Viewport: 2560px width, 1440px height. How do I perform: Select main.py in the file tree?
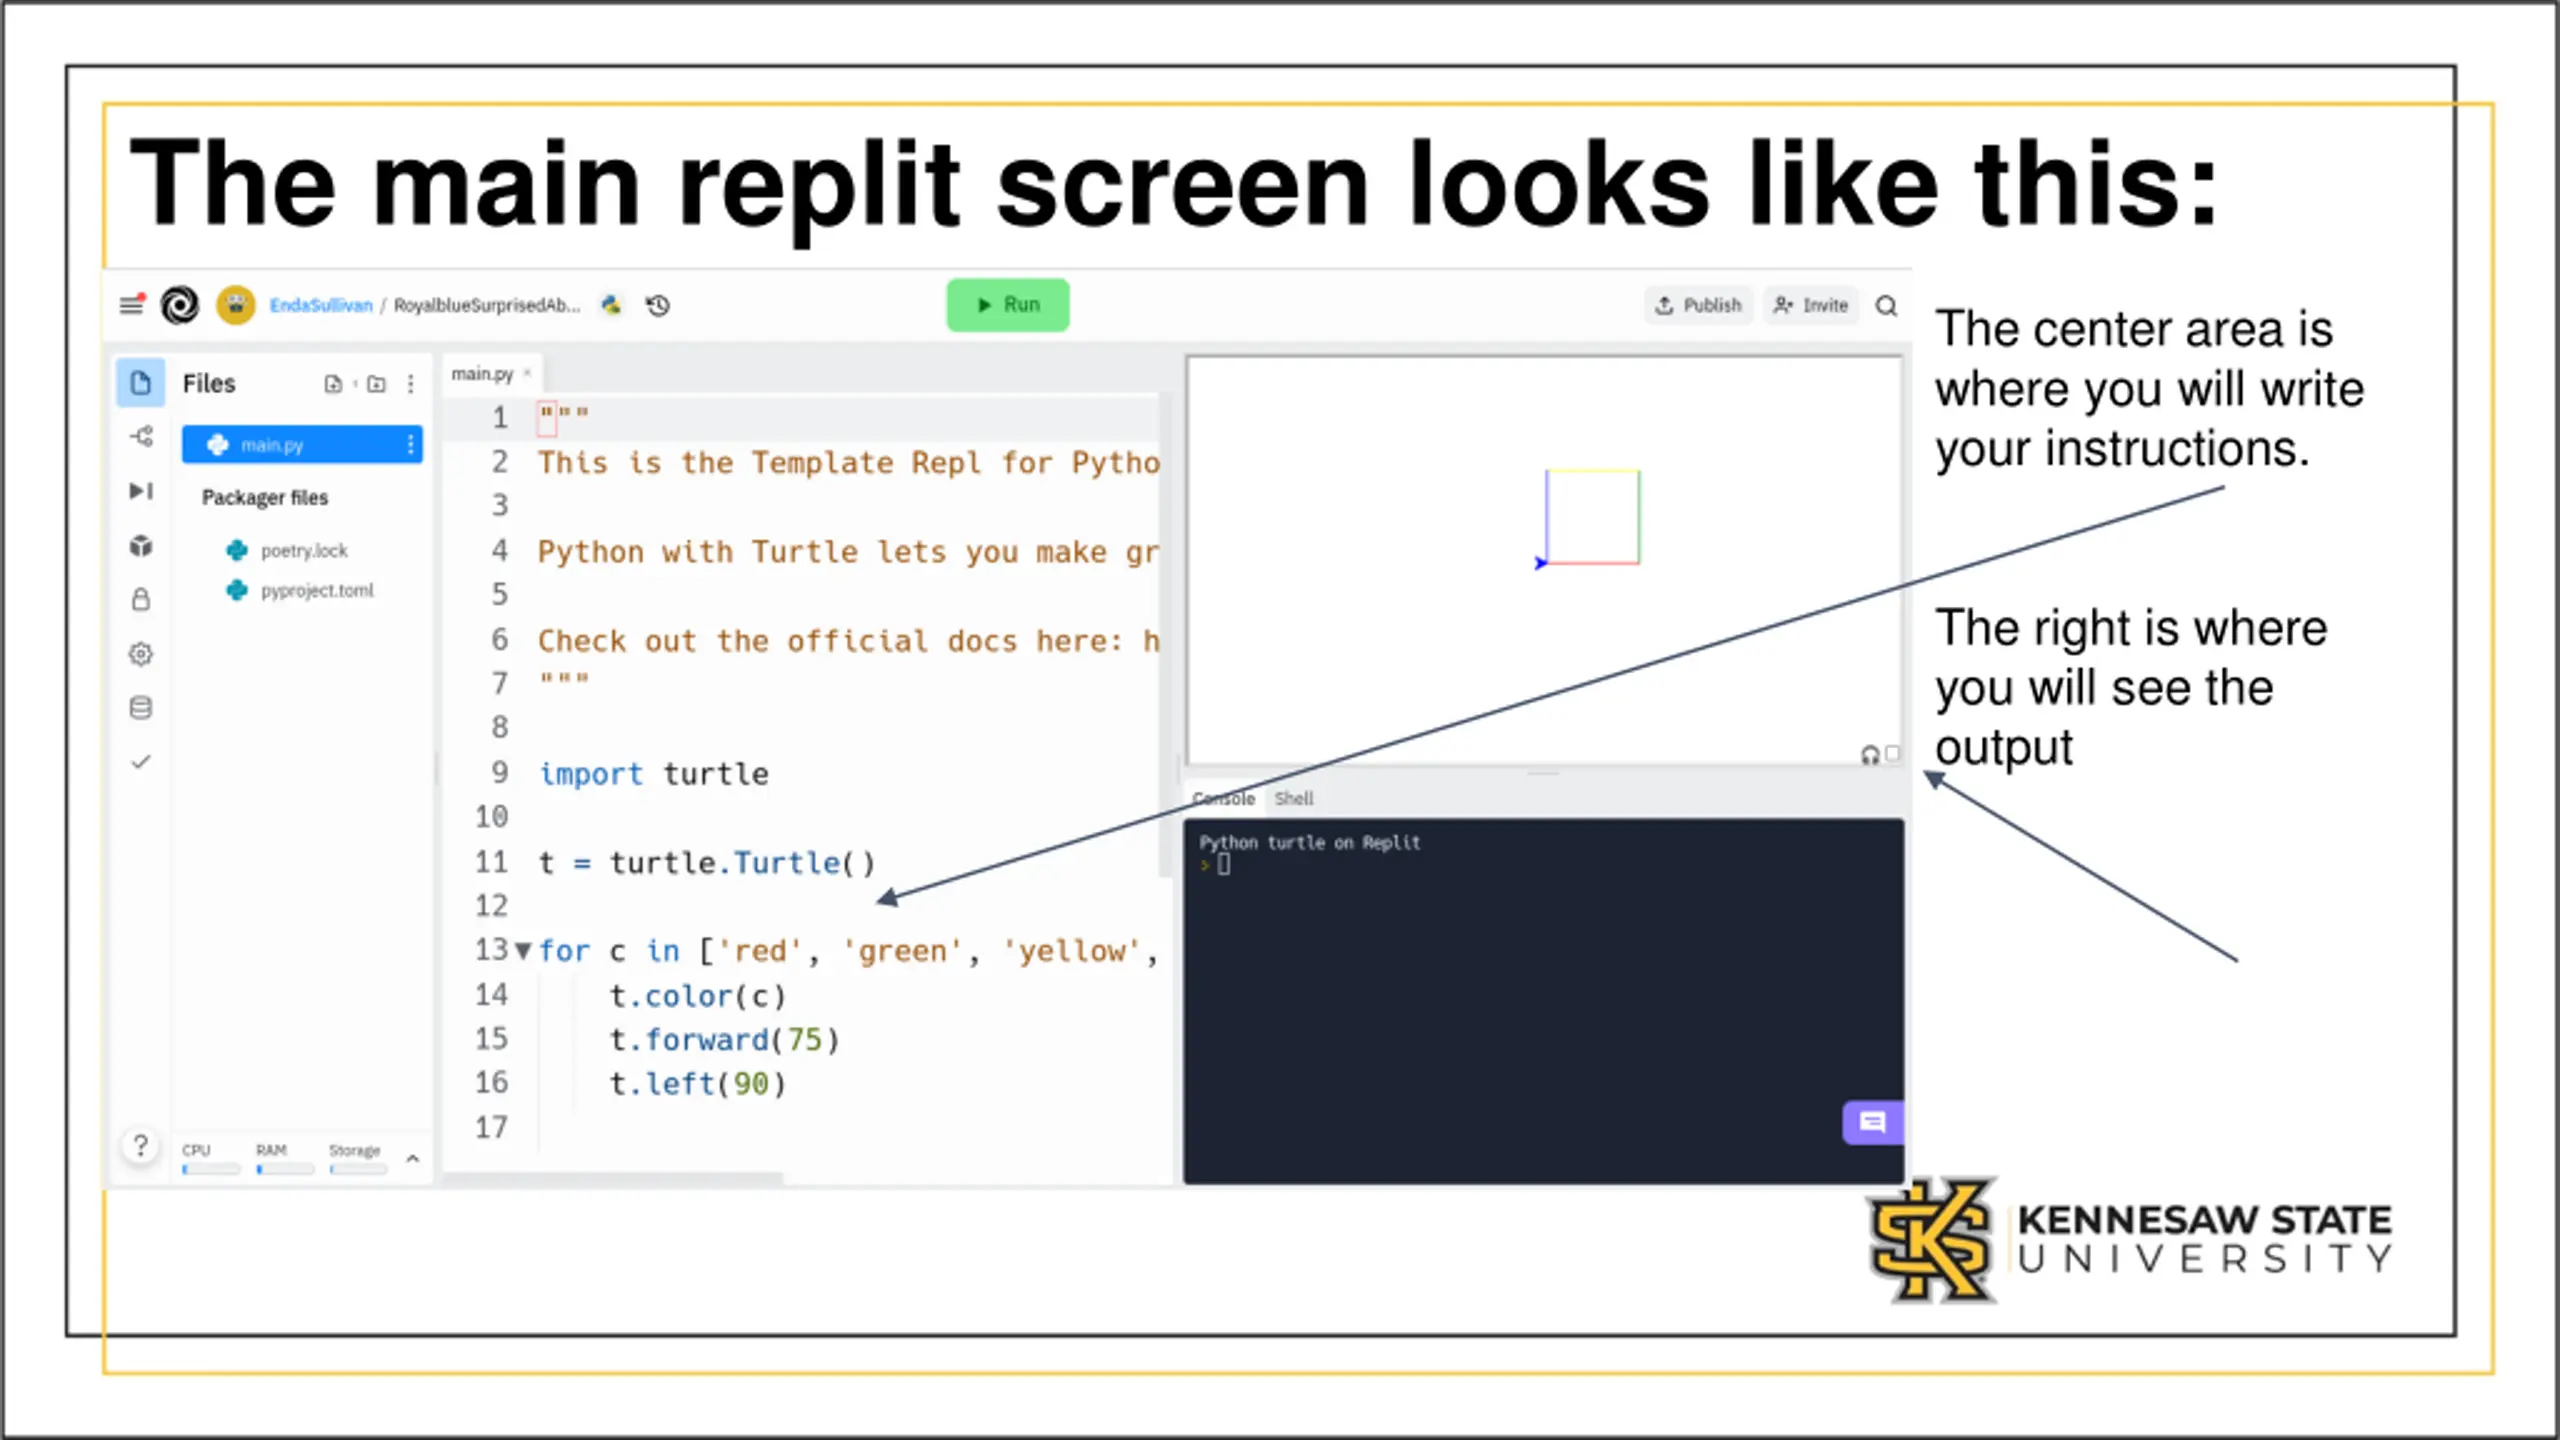coord(302,445)
